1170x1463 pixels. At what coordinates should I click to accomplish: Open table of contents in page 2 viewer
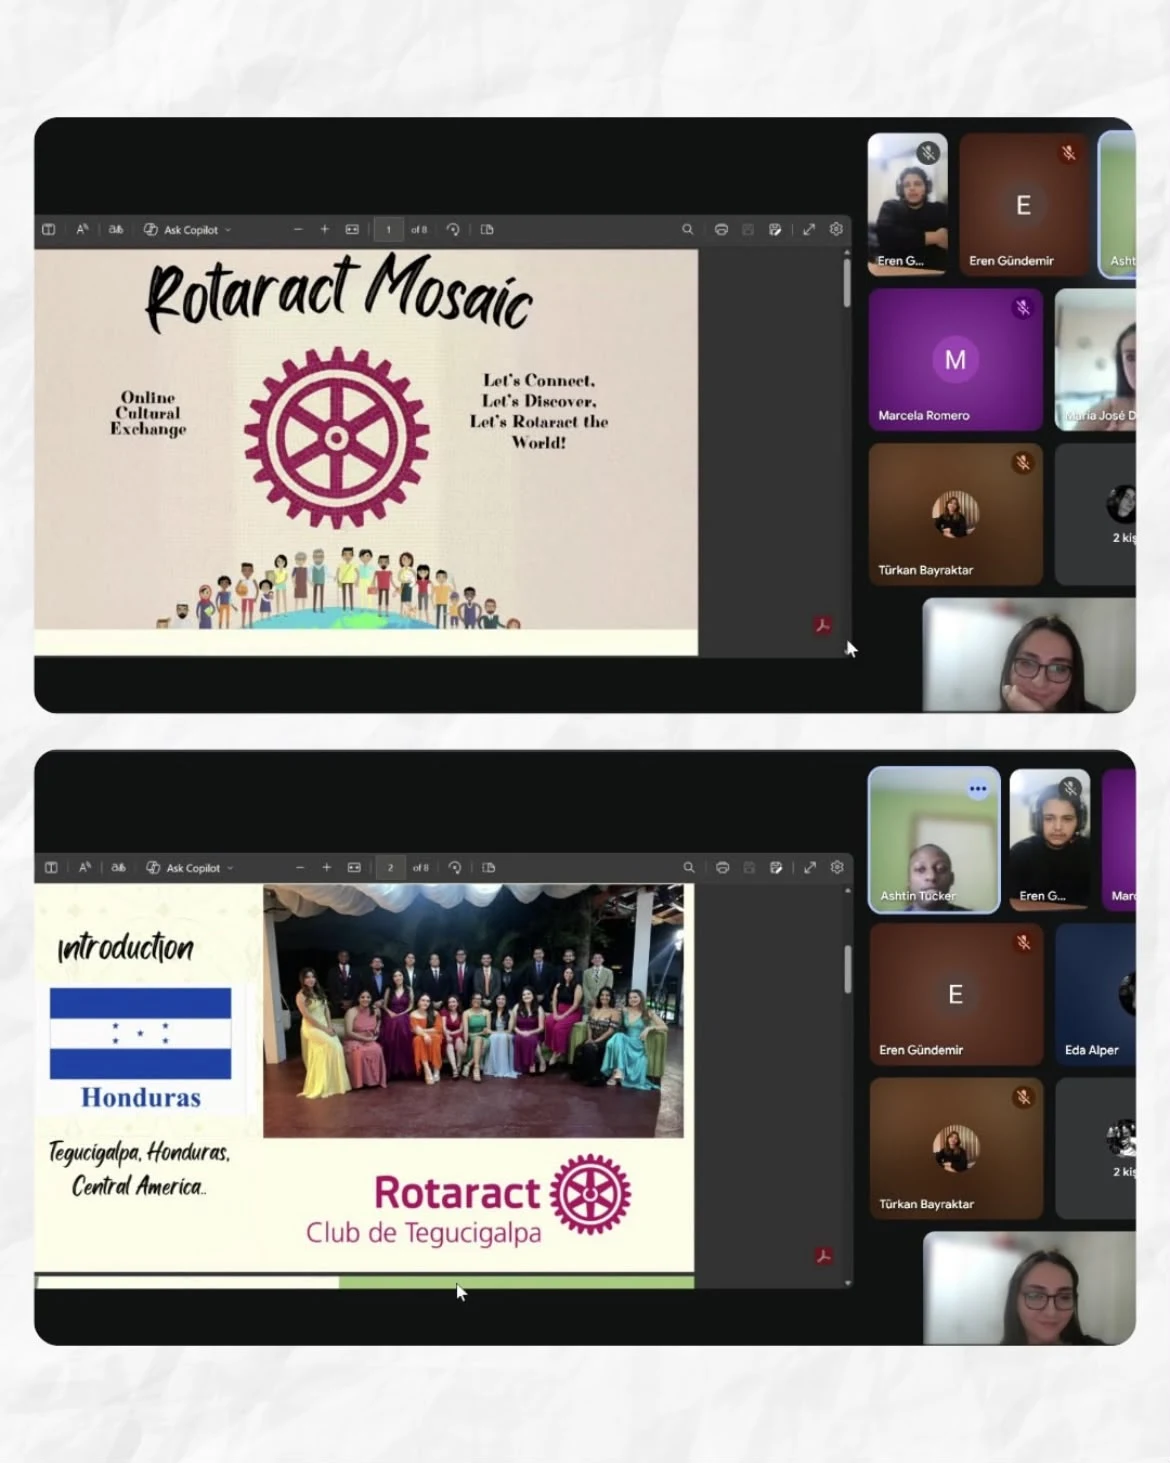51,867
